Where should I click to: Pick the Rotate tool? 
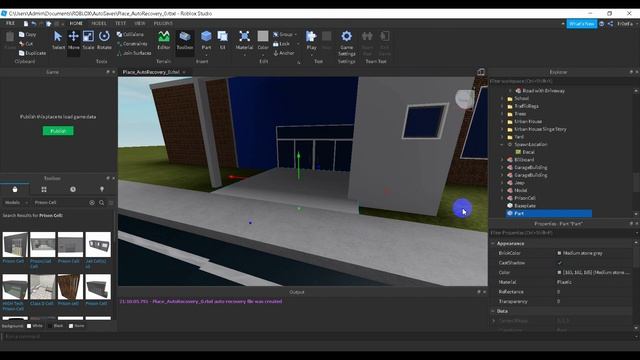[104, 40]
